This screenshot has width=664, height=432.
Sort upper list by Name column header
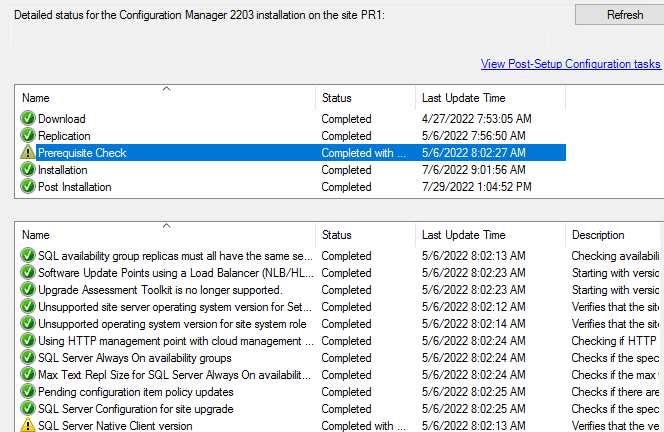coord(165,98)
